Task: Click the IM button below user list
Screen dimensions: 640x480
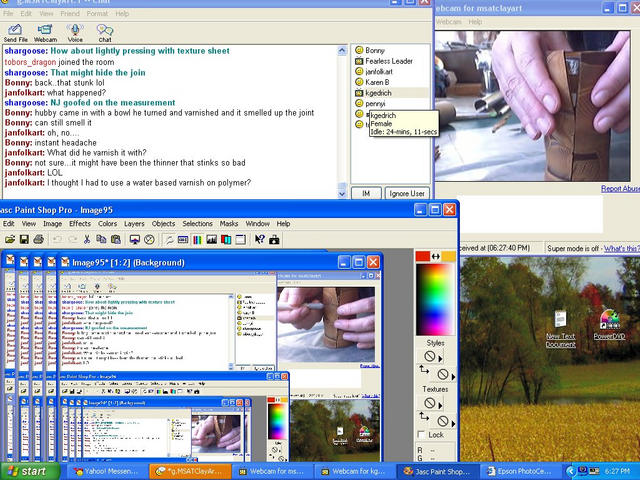Action: pos(366,193)
